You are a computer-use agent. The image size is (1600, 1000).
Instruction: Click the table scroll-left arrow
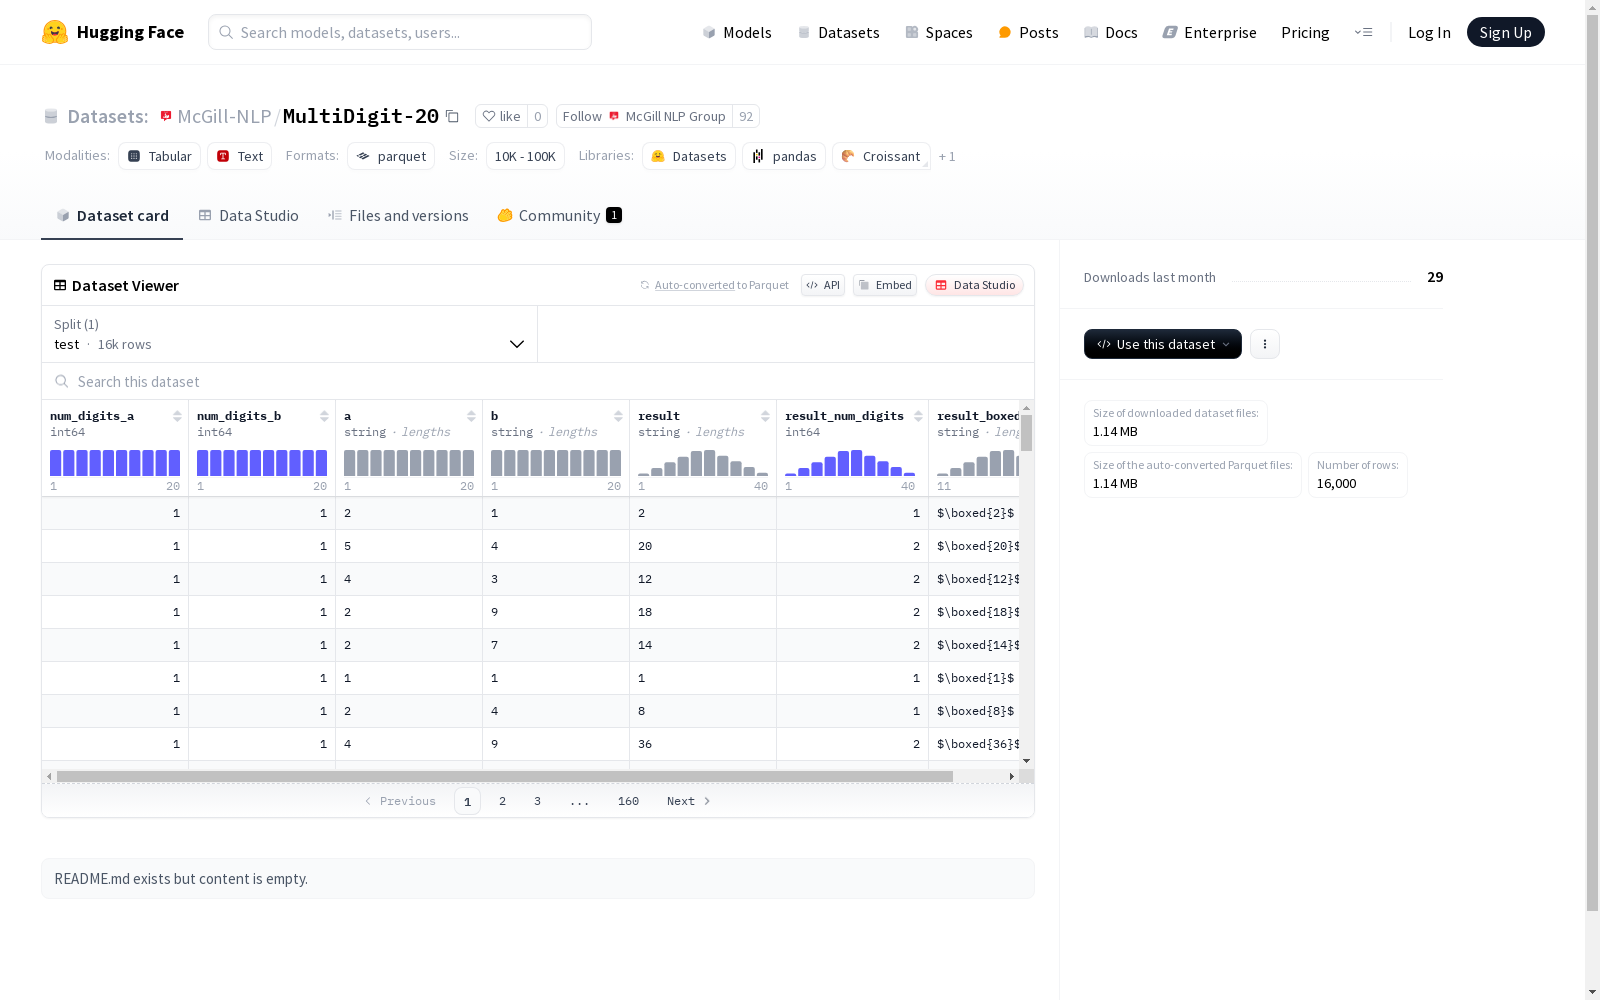(x=49, y=776)
